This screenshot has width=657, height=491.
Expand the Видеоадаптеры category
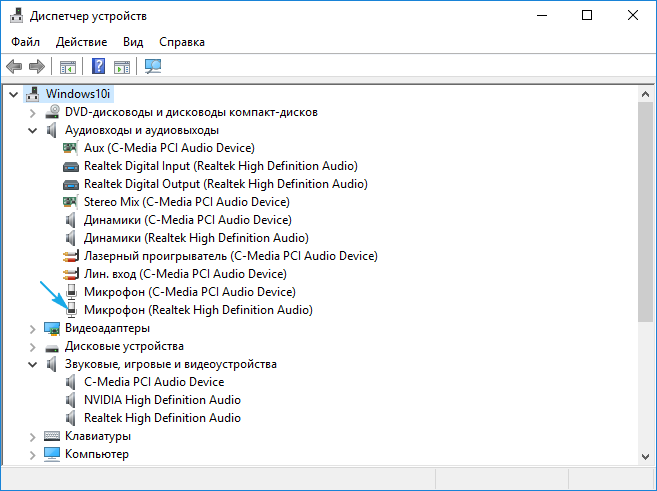pyautogui.click(x=33, y=328)
